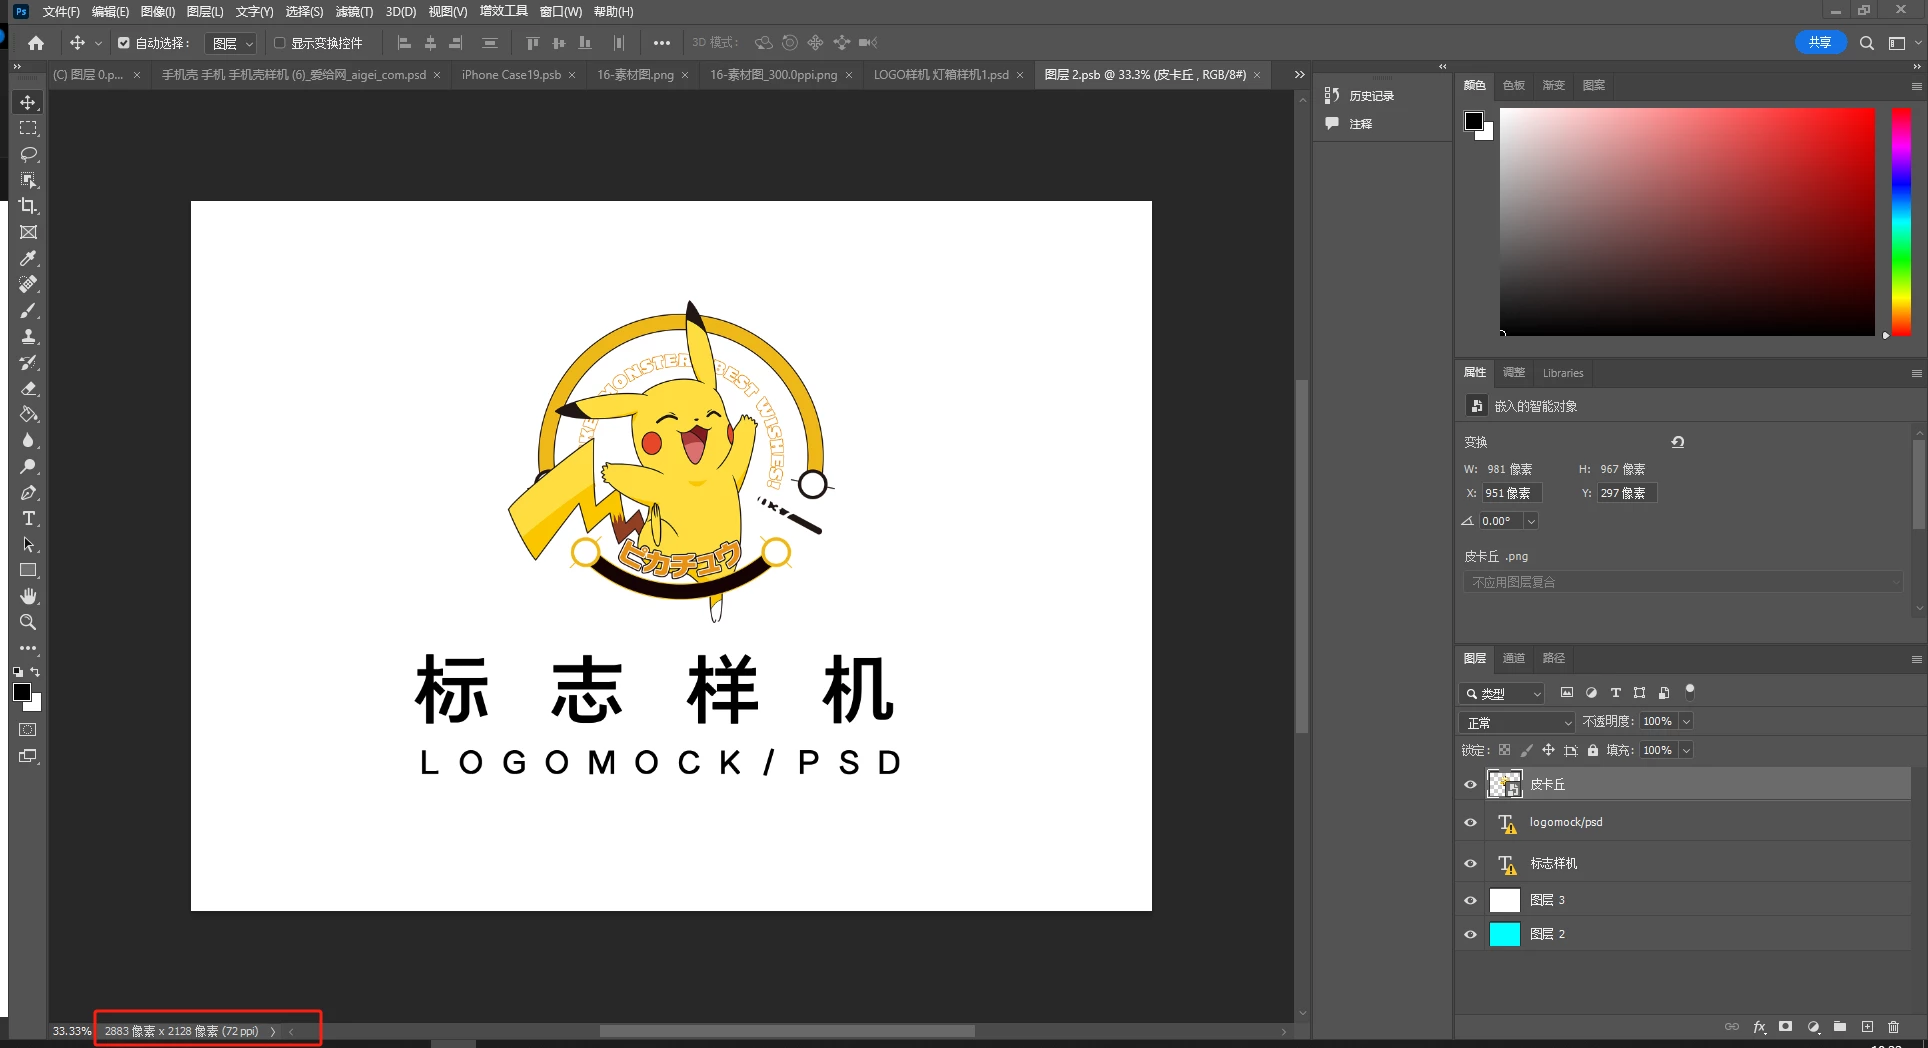Click the 共享 share button
Image resolution: width=1928 pixels, height=1048 pixels.
coord(1820,43)
